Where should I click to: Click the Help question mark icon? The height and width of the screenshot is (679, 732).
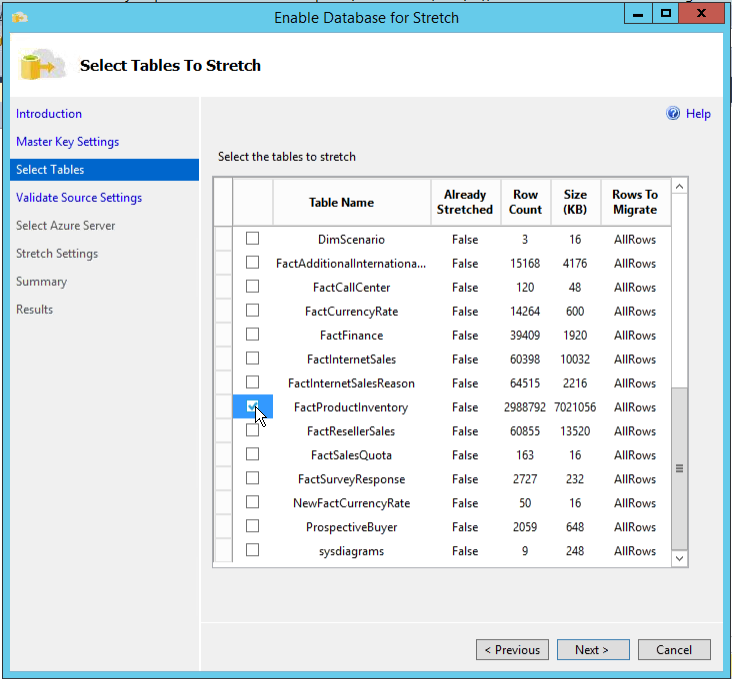click(x=673, y=113)
